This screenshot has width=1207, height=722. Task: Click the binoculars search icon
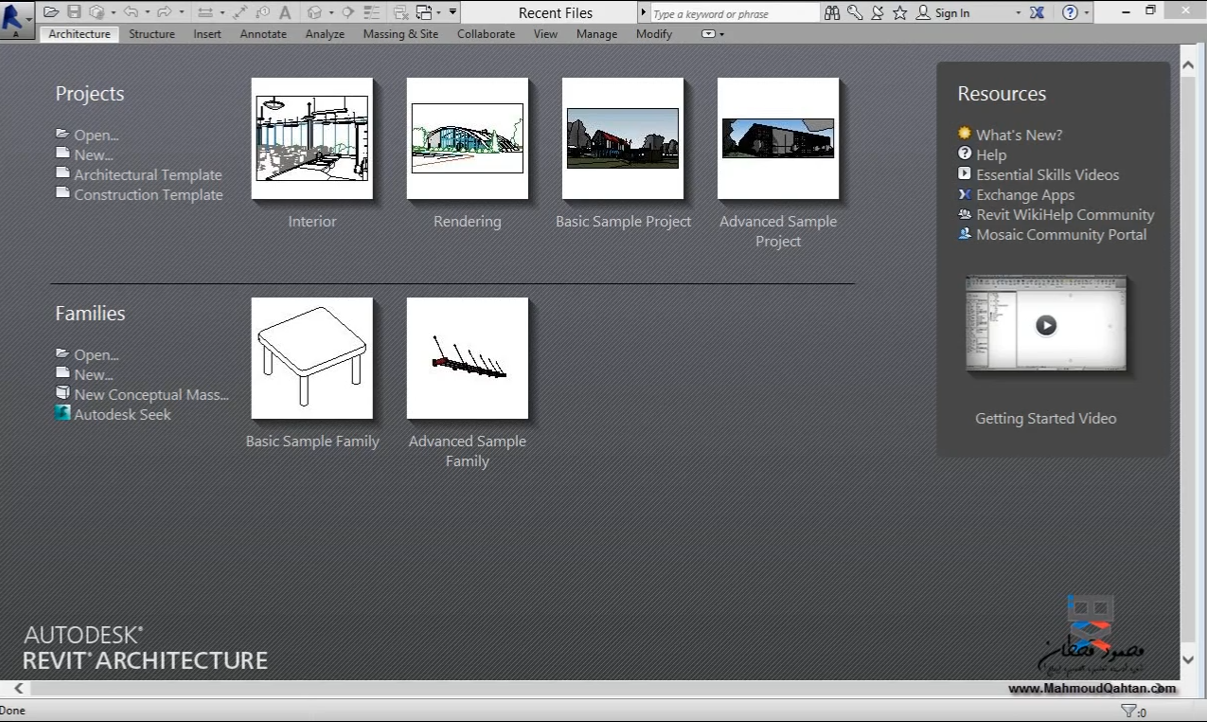pos(832,13)
